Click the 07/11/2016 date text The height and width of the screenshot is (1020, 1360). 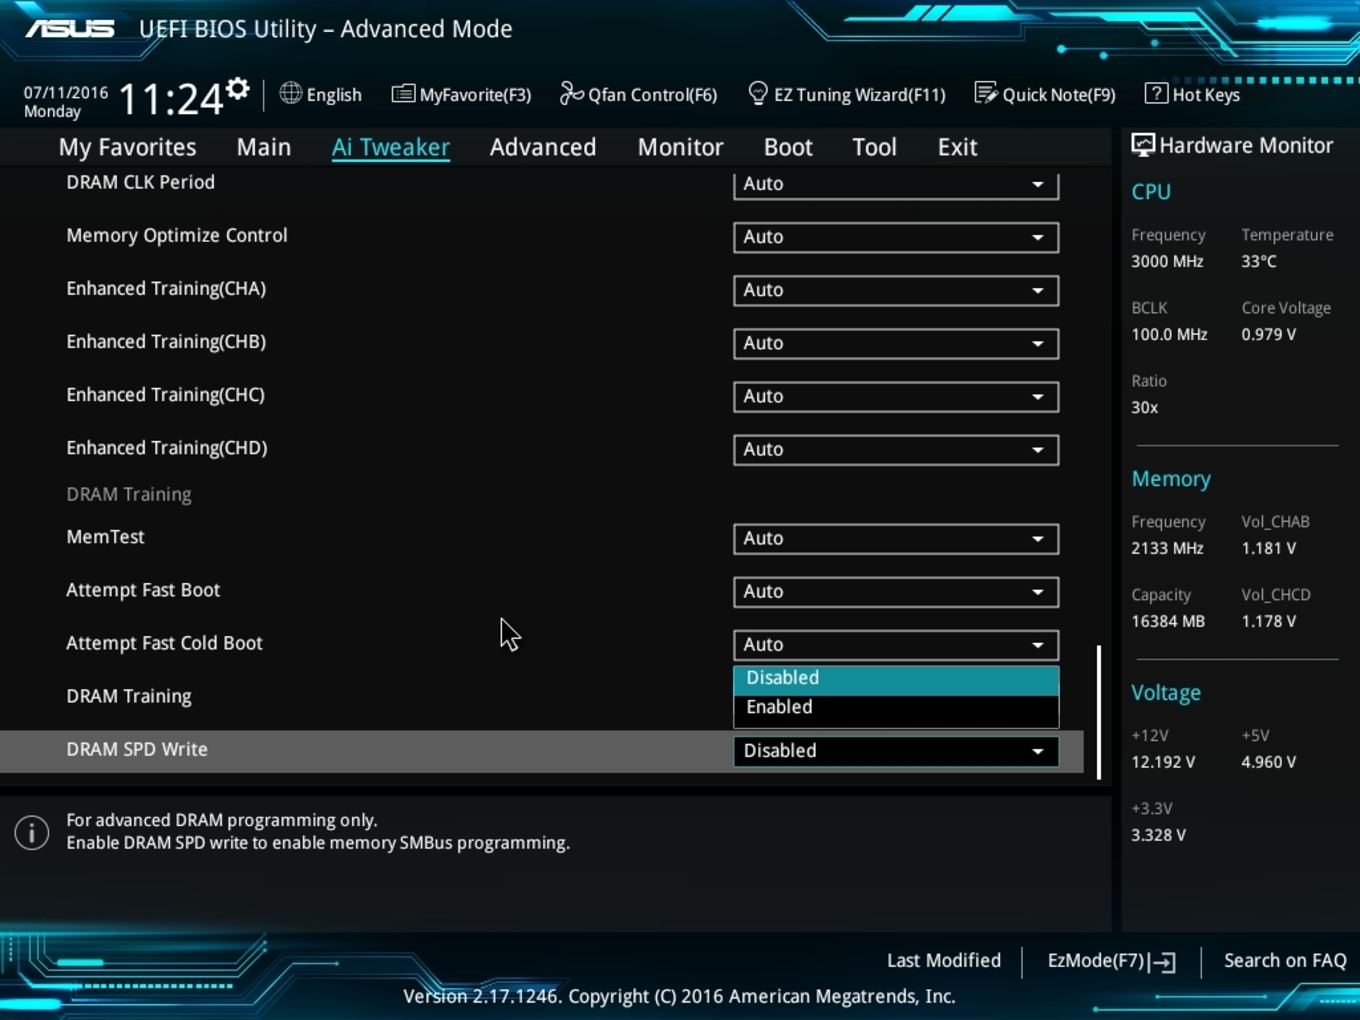coord(66,92)
